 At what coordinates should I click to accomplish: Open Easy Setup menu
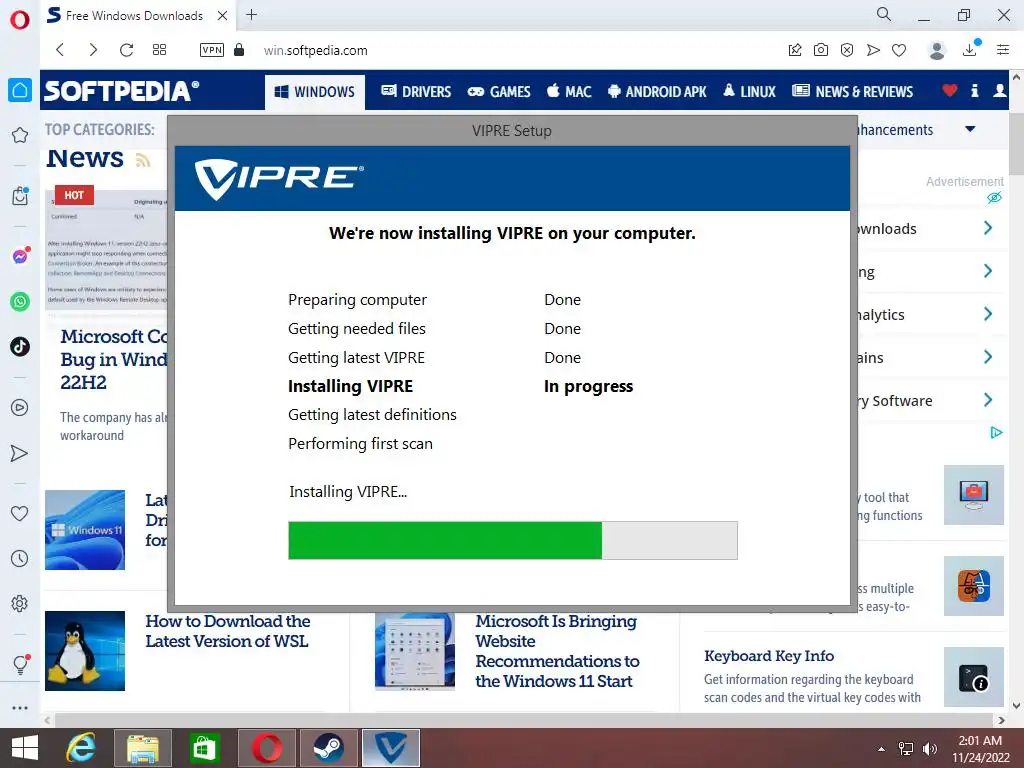tap(1003, 50)
